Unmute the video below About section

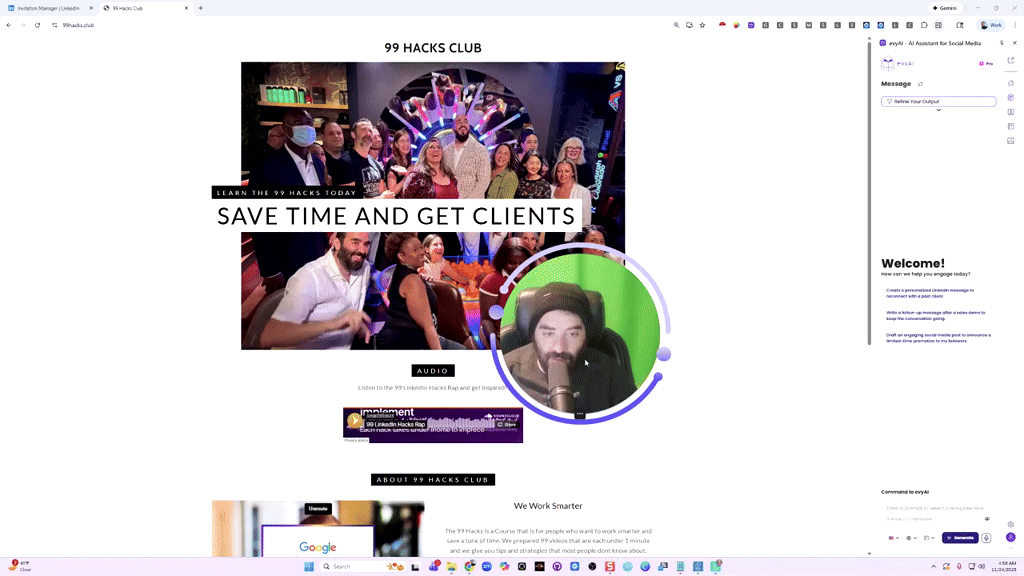pos(318,509)
